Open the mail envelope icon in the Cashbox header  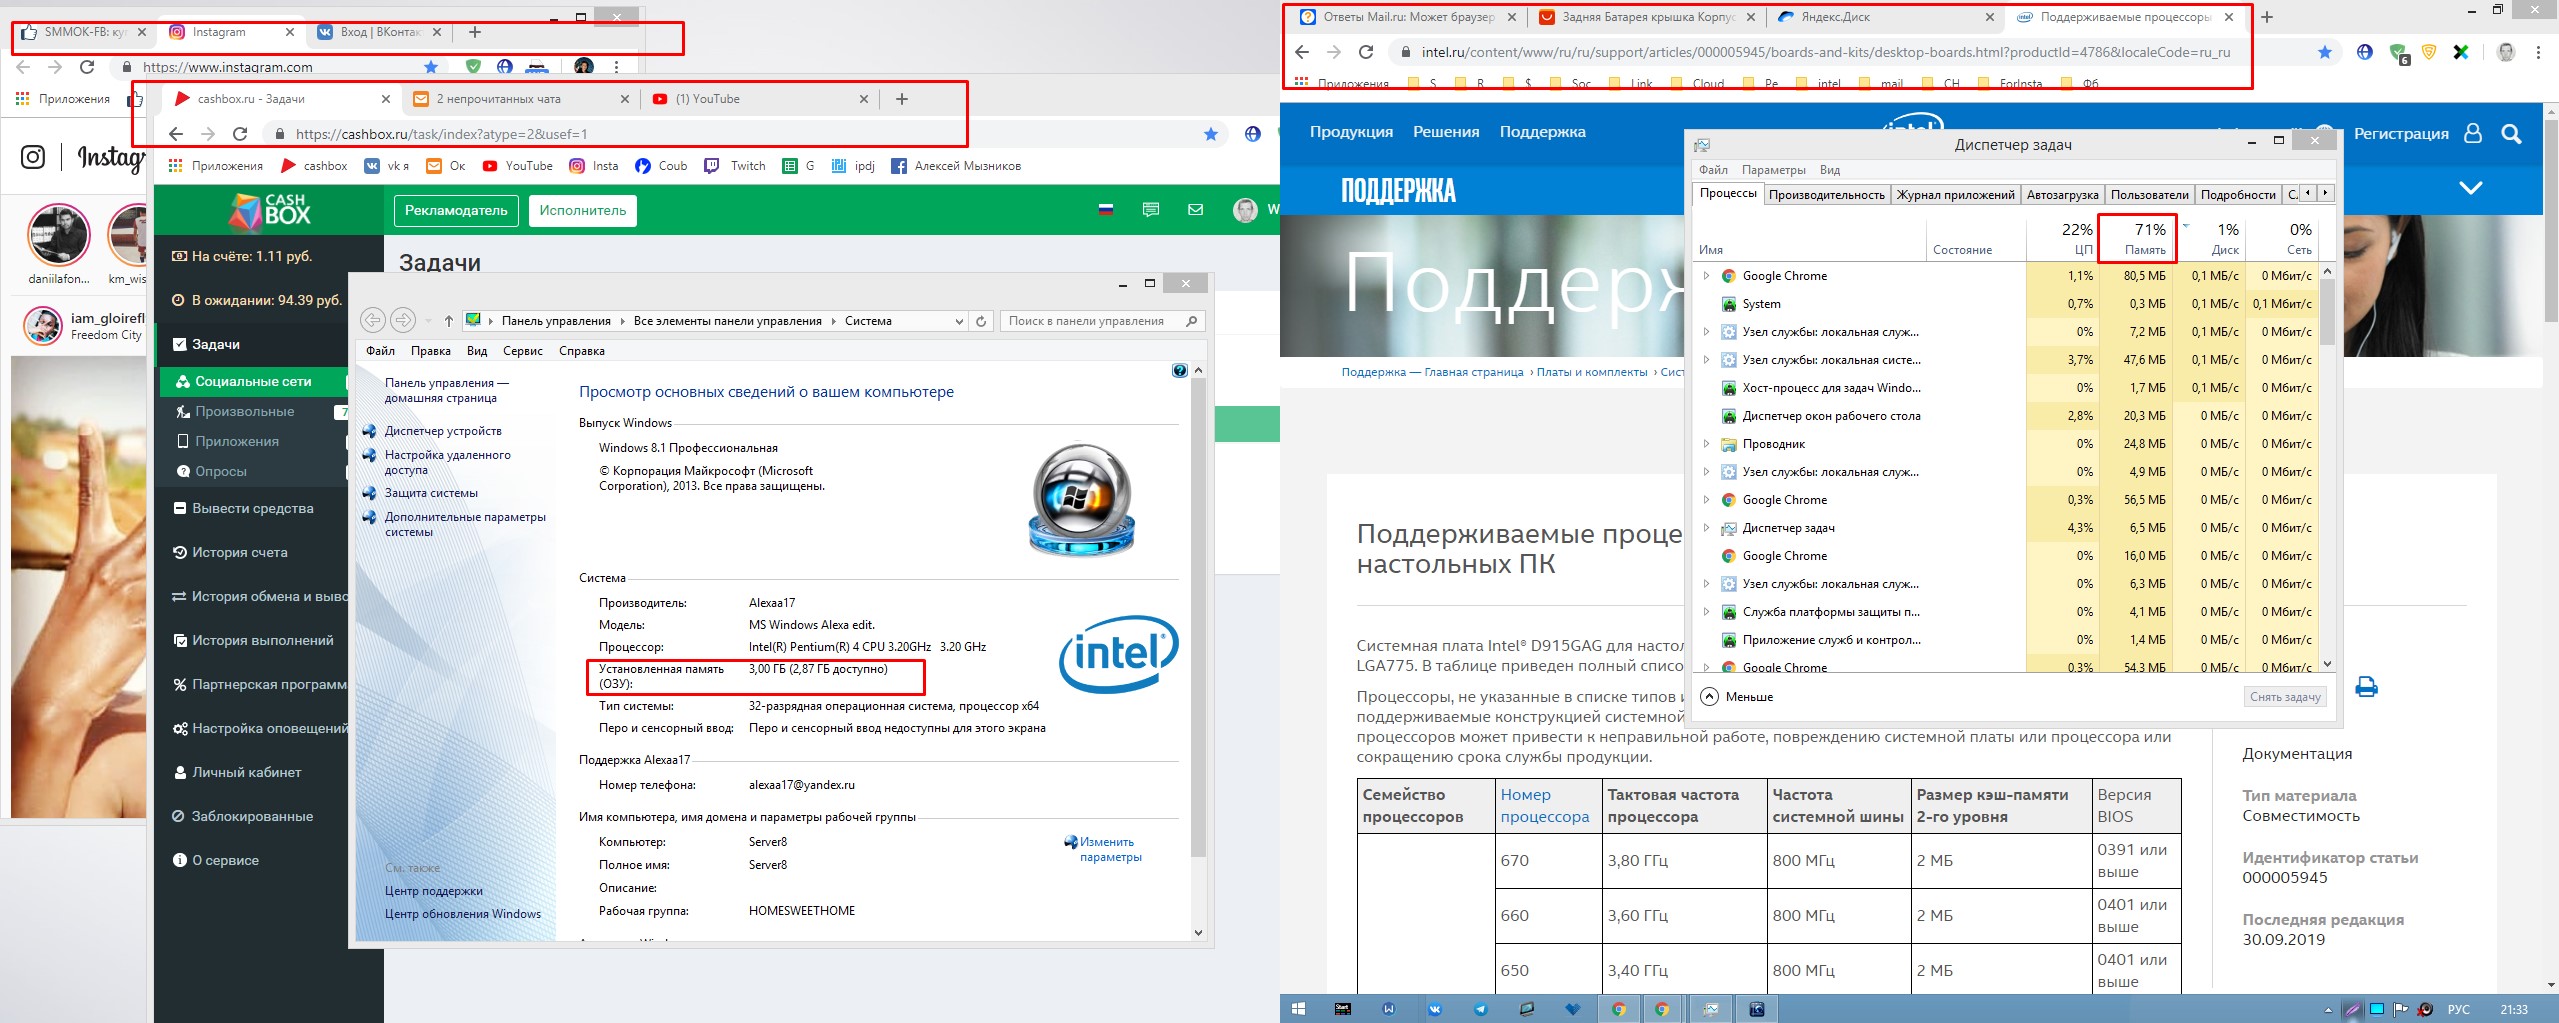point(1195,210)
